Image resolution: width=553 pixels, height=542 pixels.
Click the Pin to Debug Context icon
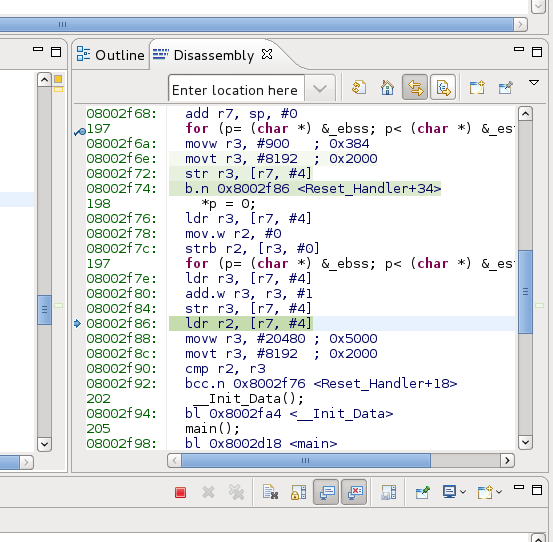pyautogui.click(x=505, y=87)
